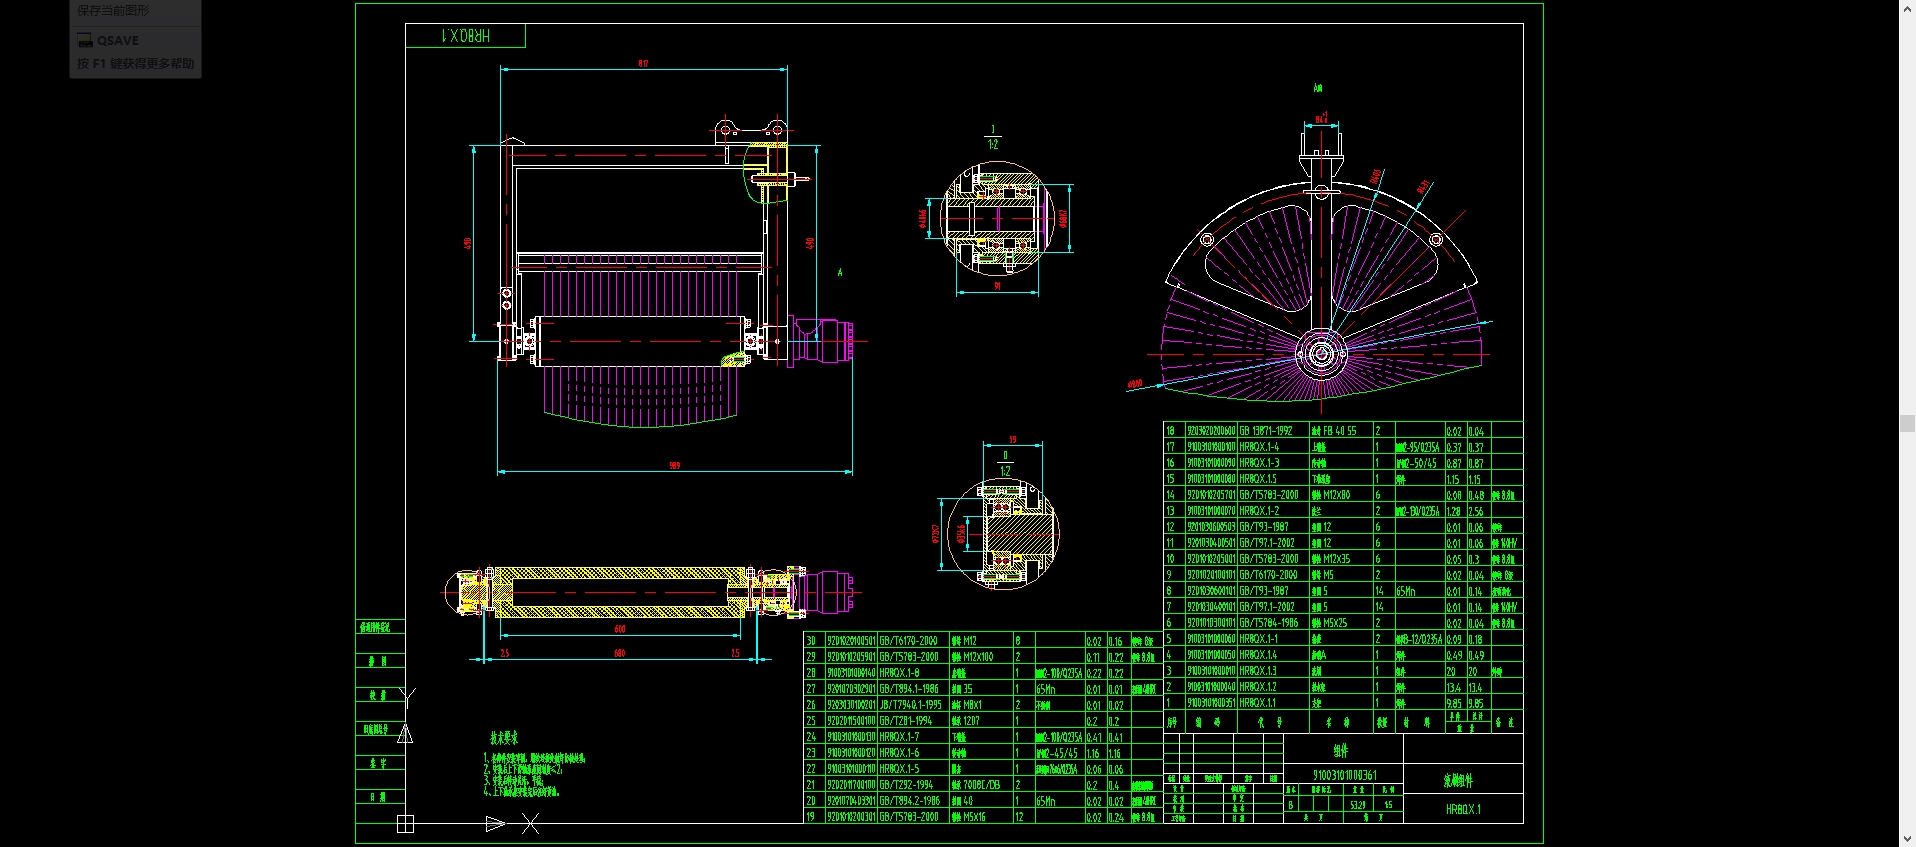Click the QSAVE save icon in the tooltip
The image size is (1916, 847).
click(x=85, y=41)
